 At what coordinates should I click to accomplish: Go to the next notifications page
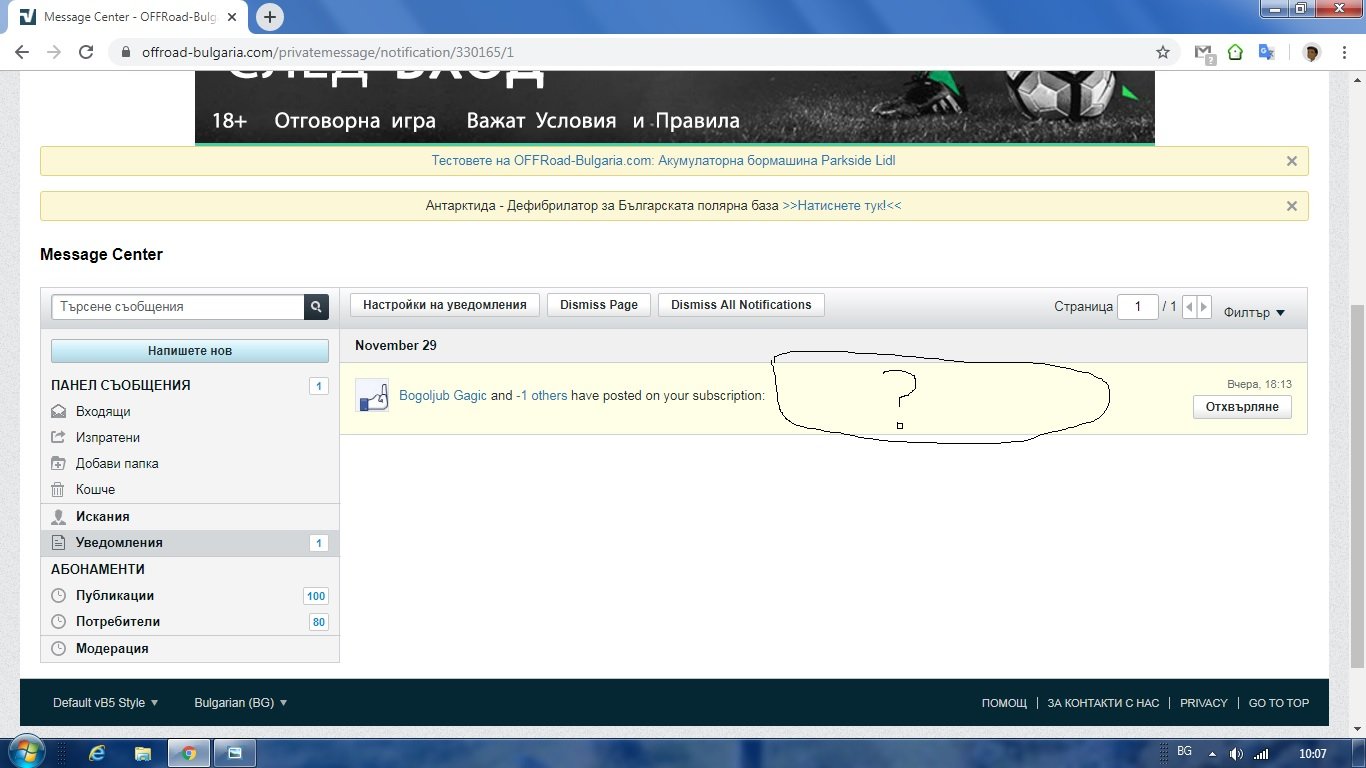pos(1204,307)
